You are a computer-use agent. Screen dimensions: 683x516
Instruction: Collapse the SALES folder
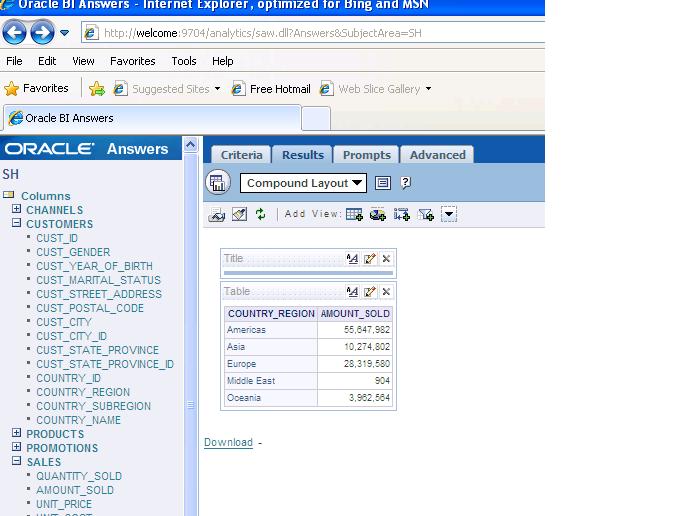tap(16, 461)
